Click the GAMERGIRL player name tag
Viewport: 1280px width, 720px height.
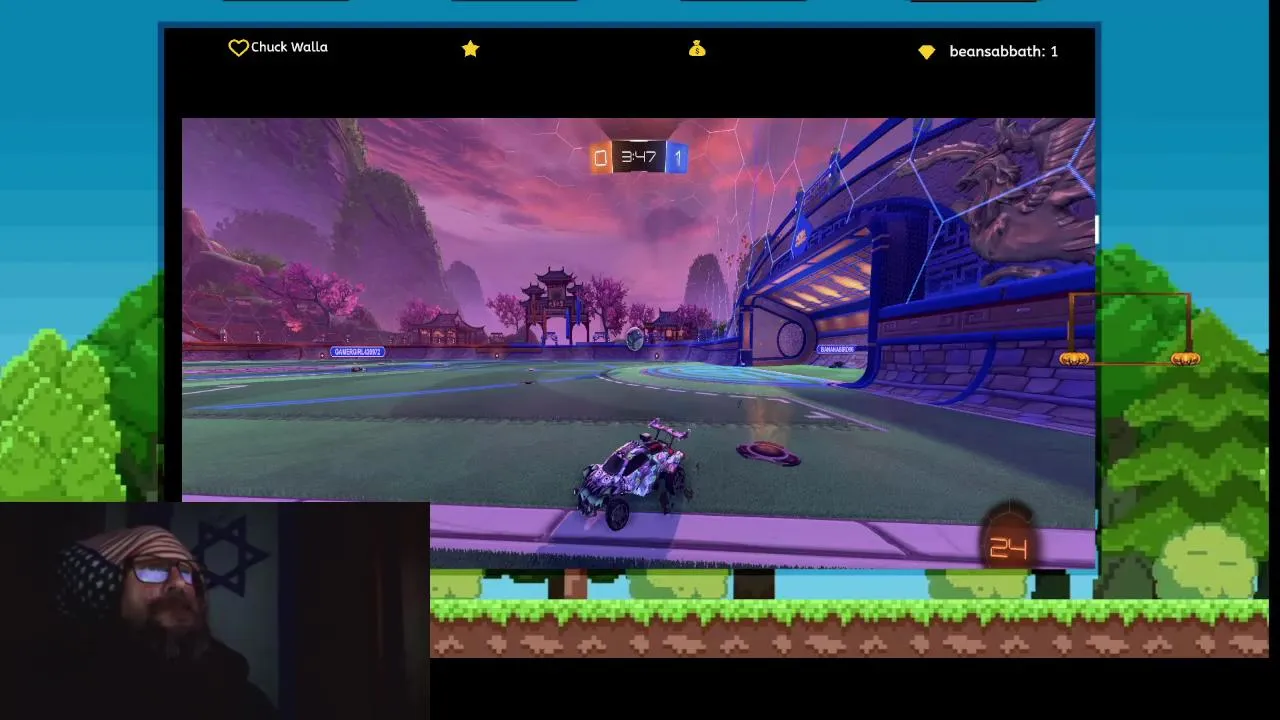357,352
